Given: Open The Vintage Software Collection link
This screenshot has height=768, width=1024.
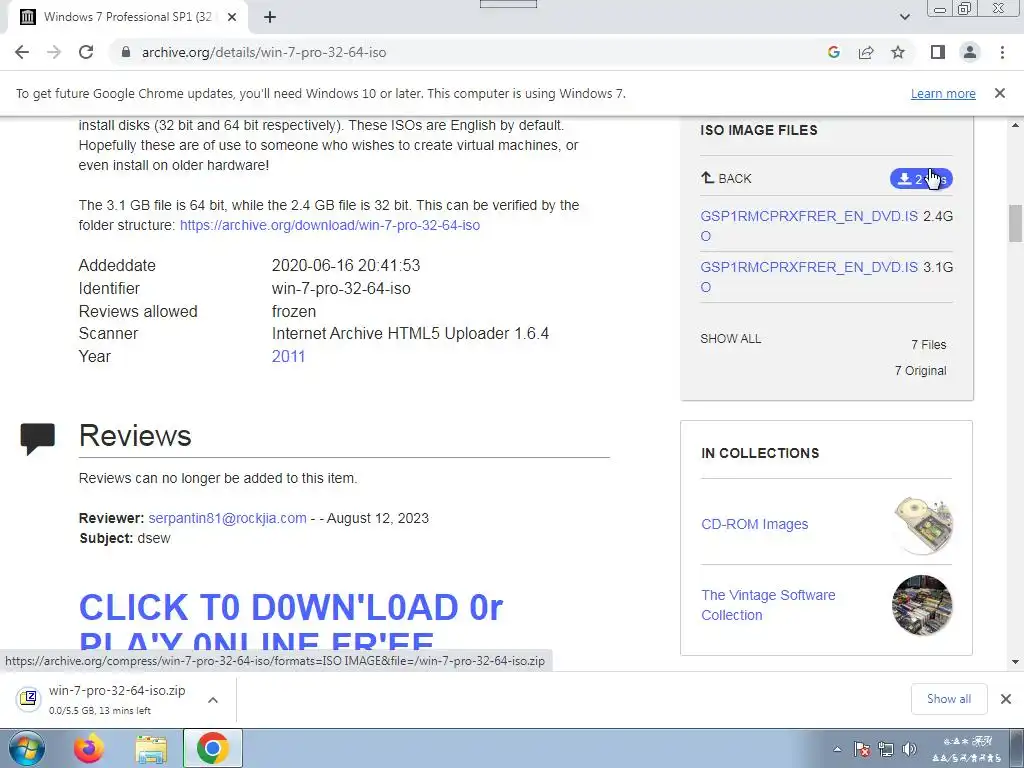Looking at the screenshot, I should [768, 605].
